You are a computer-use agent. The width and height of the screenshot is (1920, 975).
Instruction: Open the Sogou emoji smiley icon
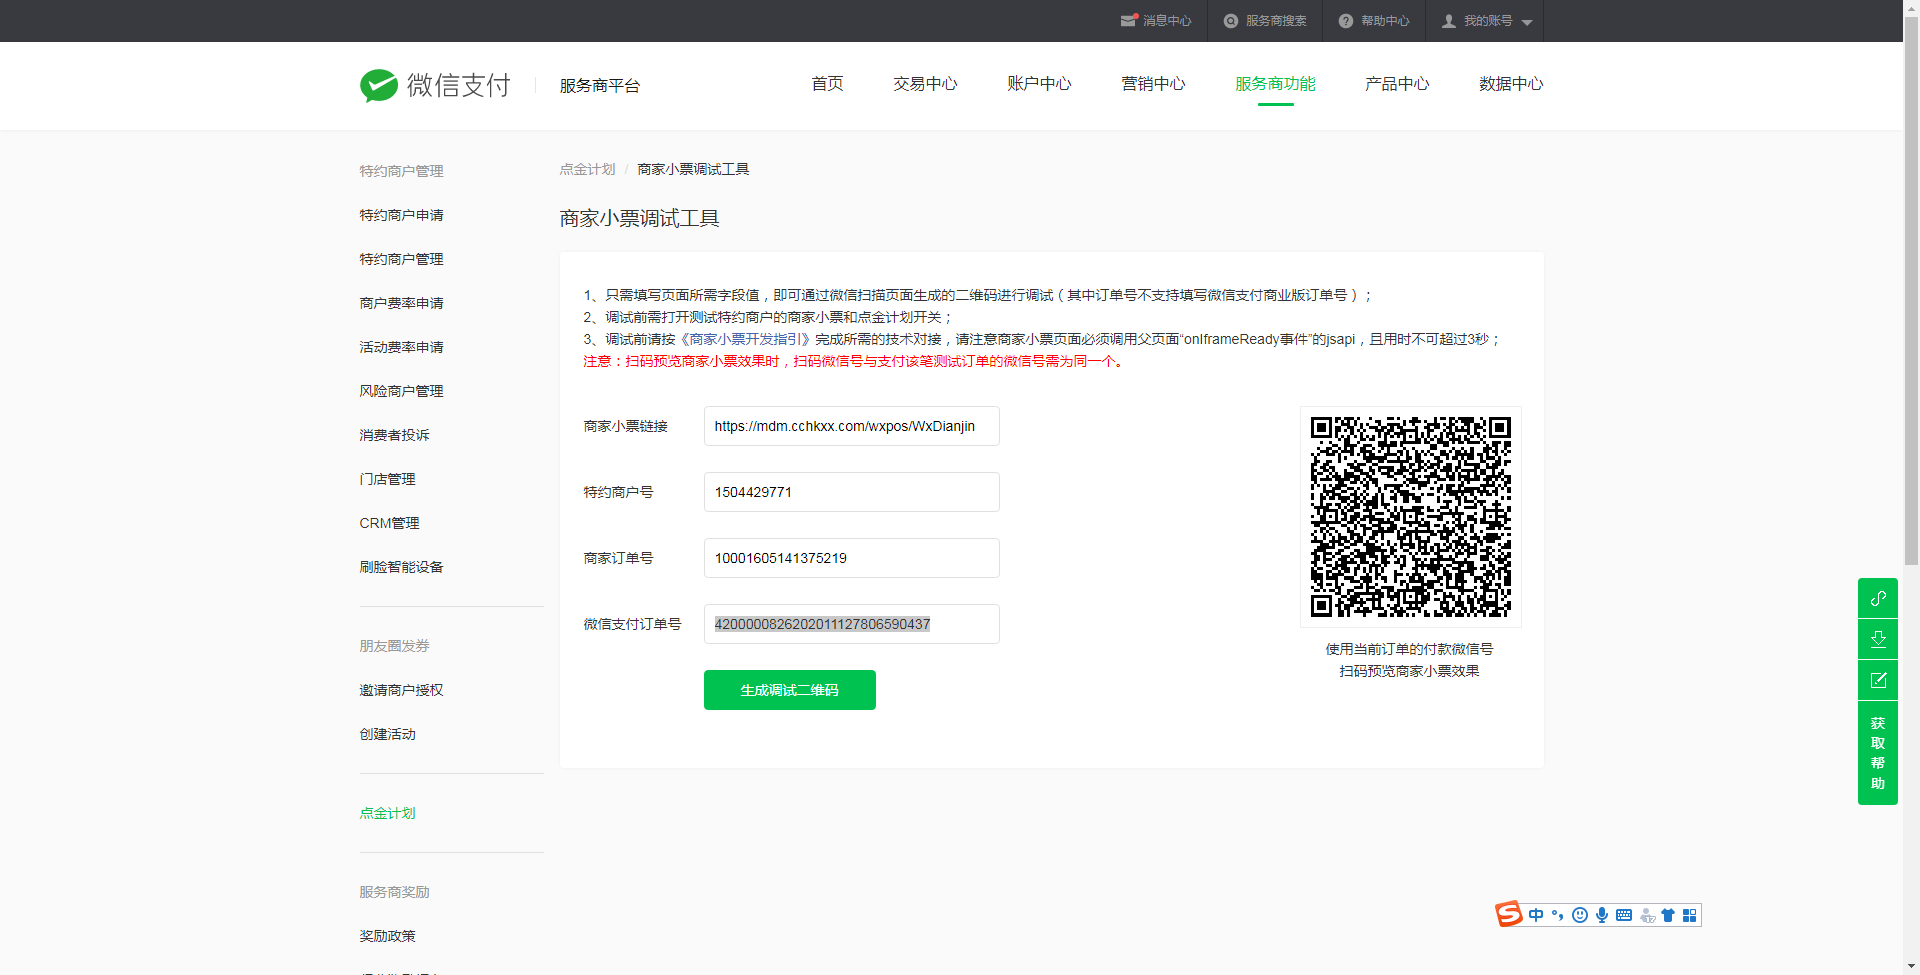click(x=1580, y=915)
